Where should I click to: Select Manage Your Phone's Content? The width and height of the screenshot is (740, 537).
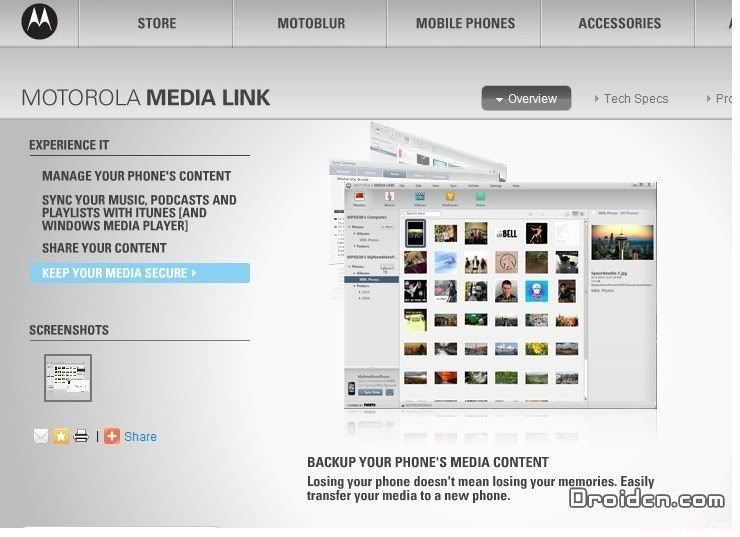[x=136, y=176]
